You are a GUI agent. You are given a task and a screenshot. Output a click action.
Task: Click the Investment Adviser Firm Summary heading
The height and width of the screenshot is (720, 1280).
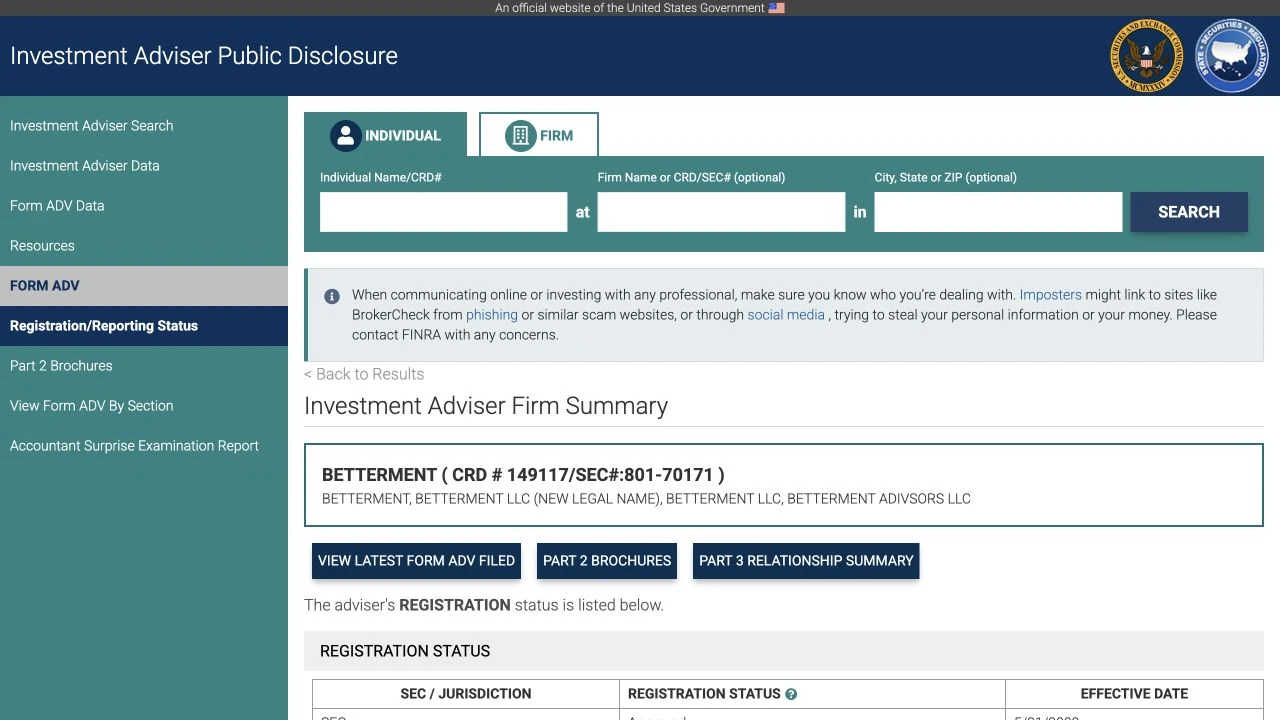(x=486, y=406)
